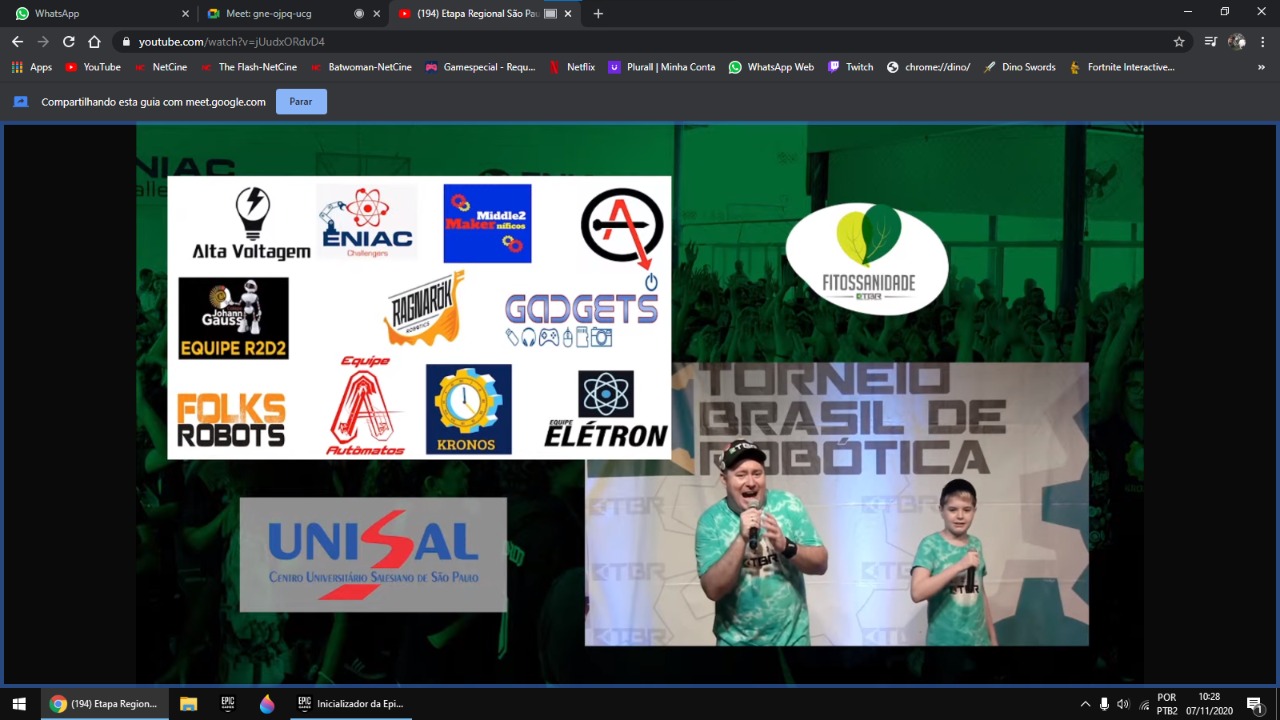The width and height of the screenshot is (1280, 720).
Task: Open the browser home page
Action: 94,42
